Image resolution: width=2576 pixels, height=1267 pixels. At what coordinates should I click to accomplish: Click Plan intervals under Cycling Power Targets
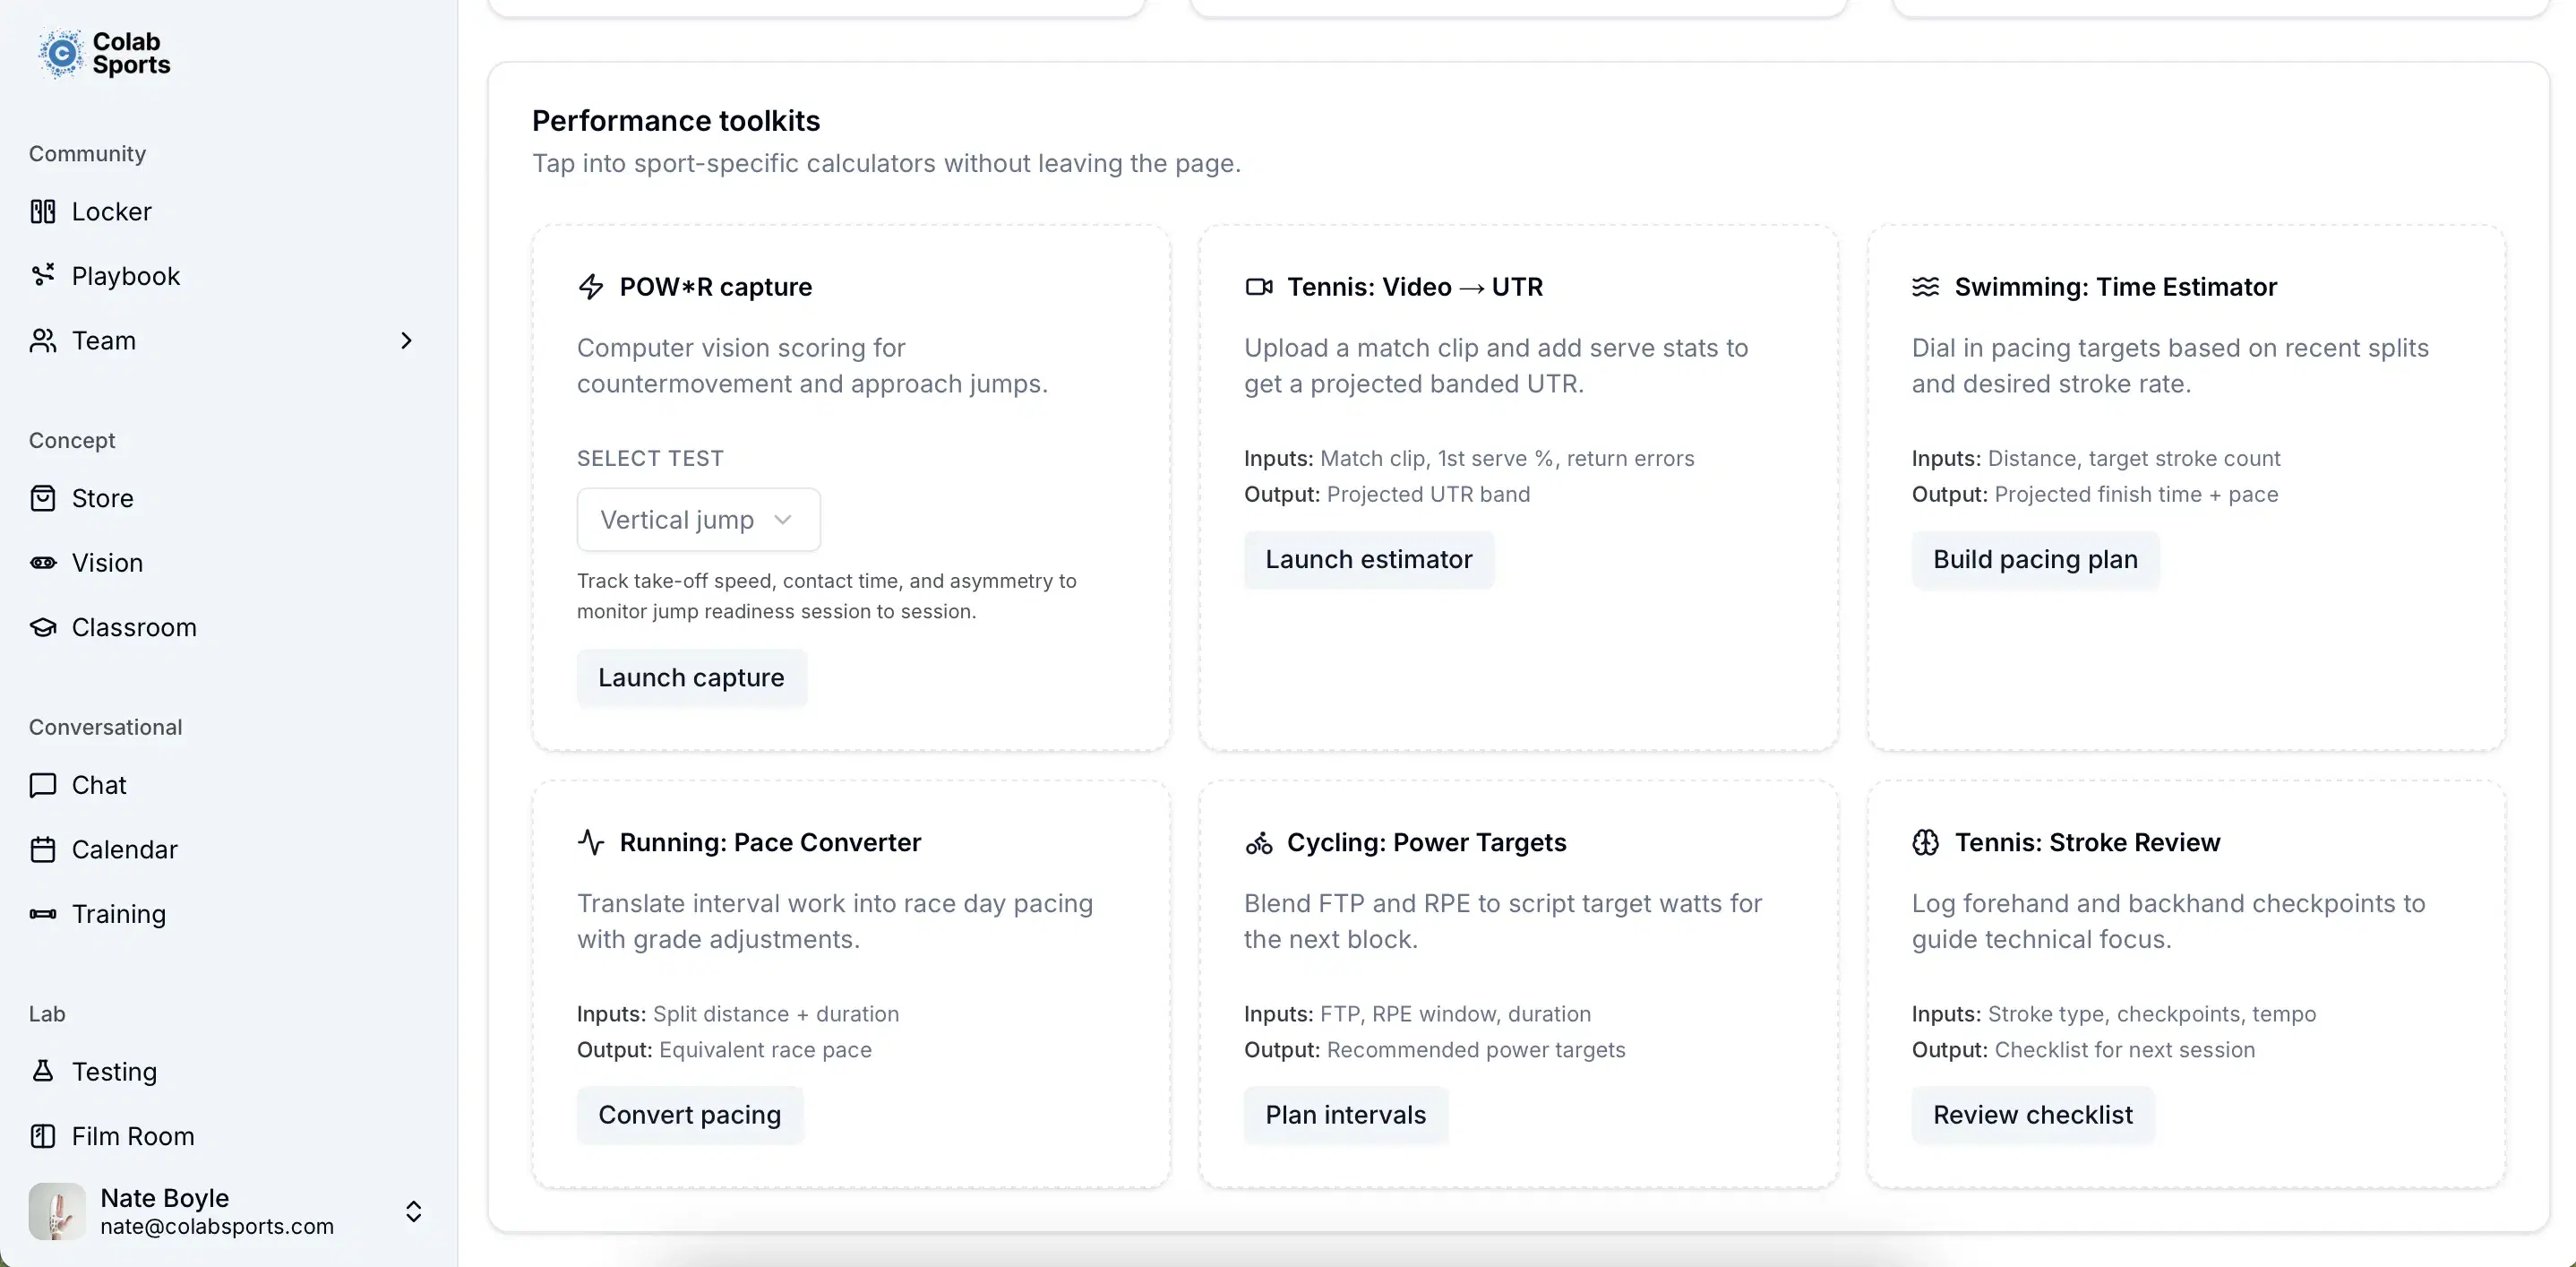pos(1345,1114)
